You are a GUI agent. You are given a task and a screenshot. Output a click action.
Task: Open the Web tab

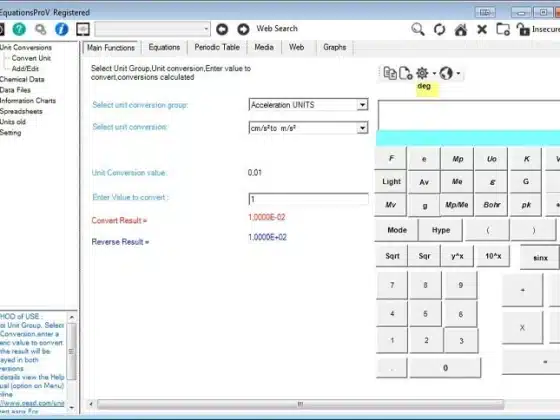[x=296, y=48]
